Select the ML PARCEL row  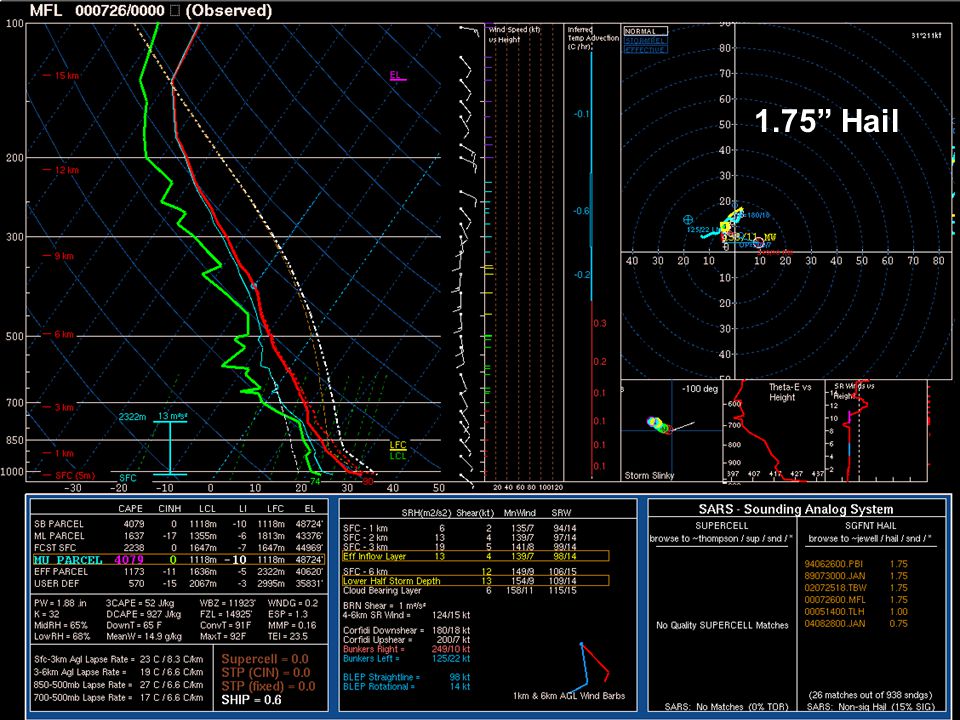point(178,536)
